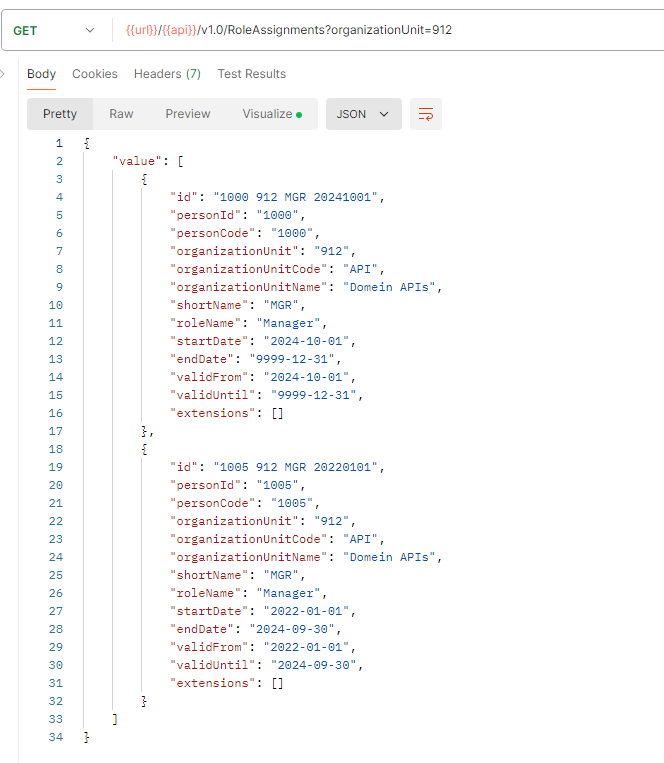Click the {{url}} variable in the URL
This screenshot has width=664, height=763.
tap(142, 30)
